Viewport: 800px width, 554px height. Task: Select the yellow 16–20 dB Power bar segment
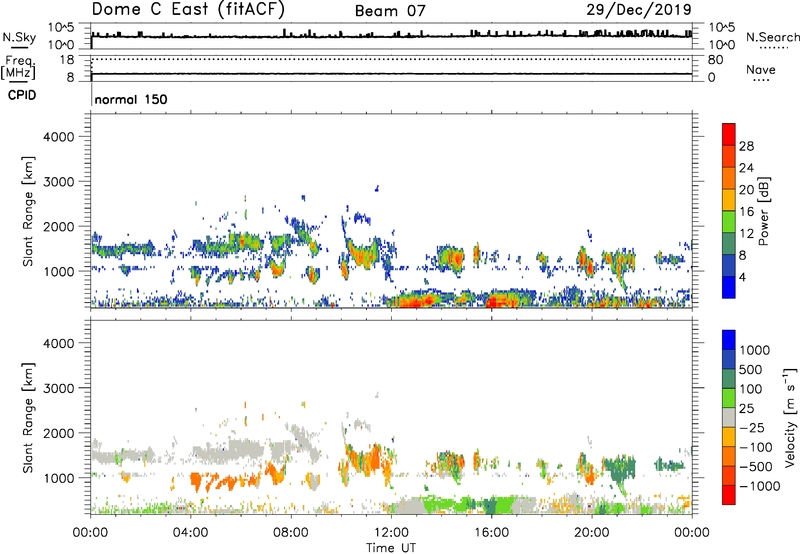pyautogui.click(x=729, y=199)
